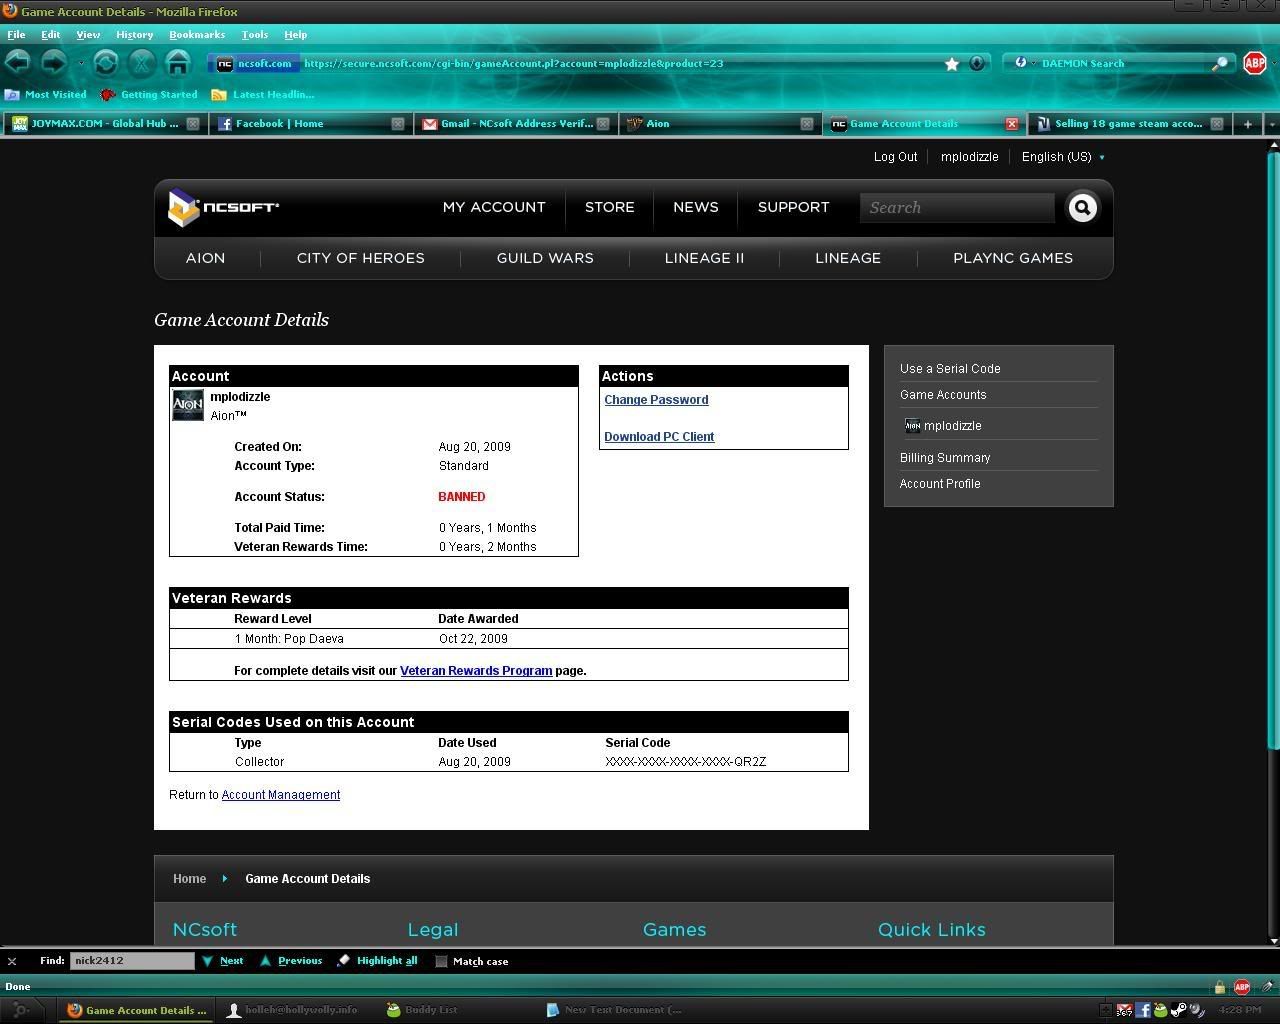Click the Change Password link
Screen dimensions: 1280x1024
pyautogui.click(x=656, y=400)
